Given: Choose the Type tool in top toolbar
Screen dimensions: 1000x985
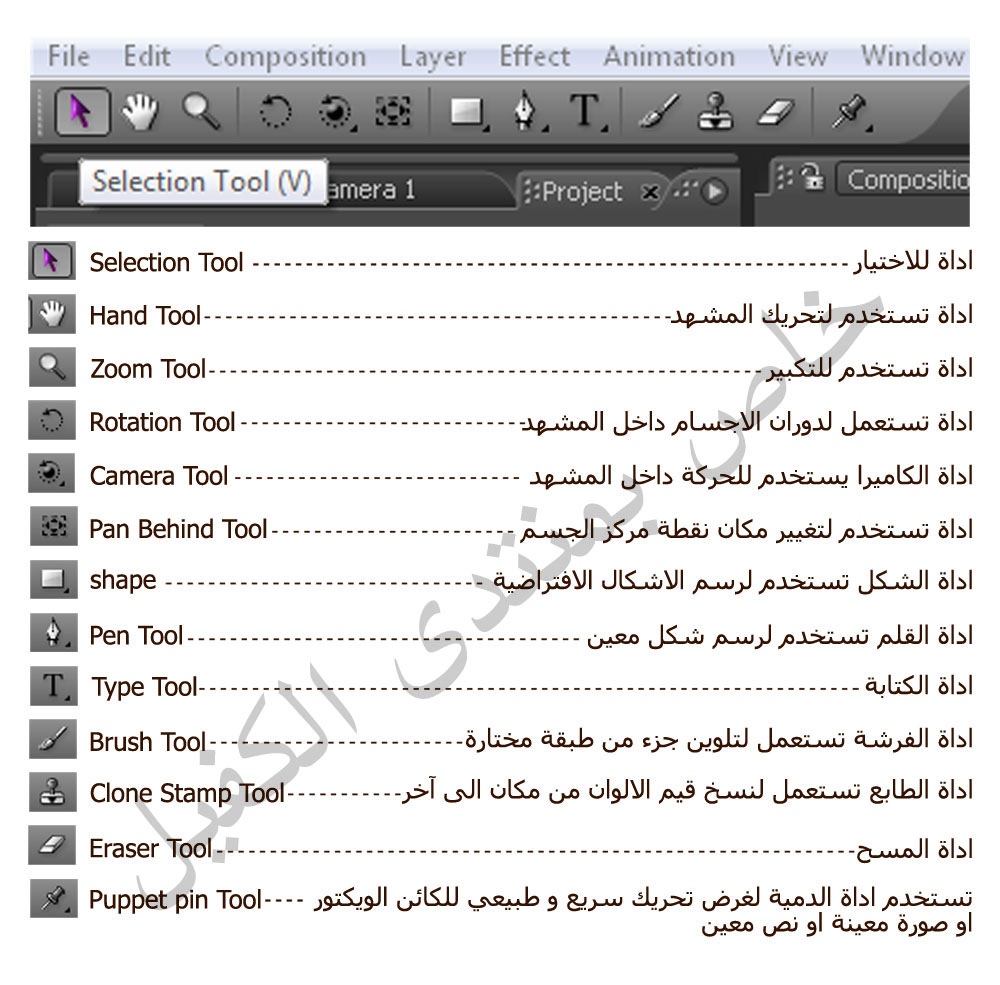Looking at the screenshot, I should click(586, 113).
